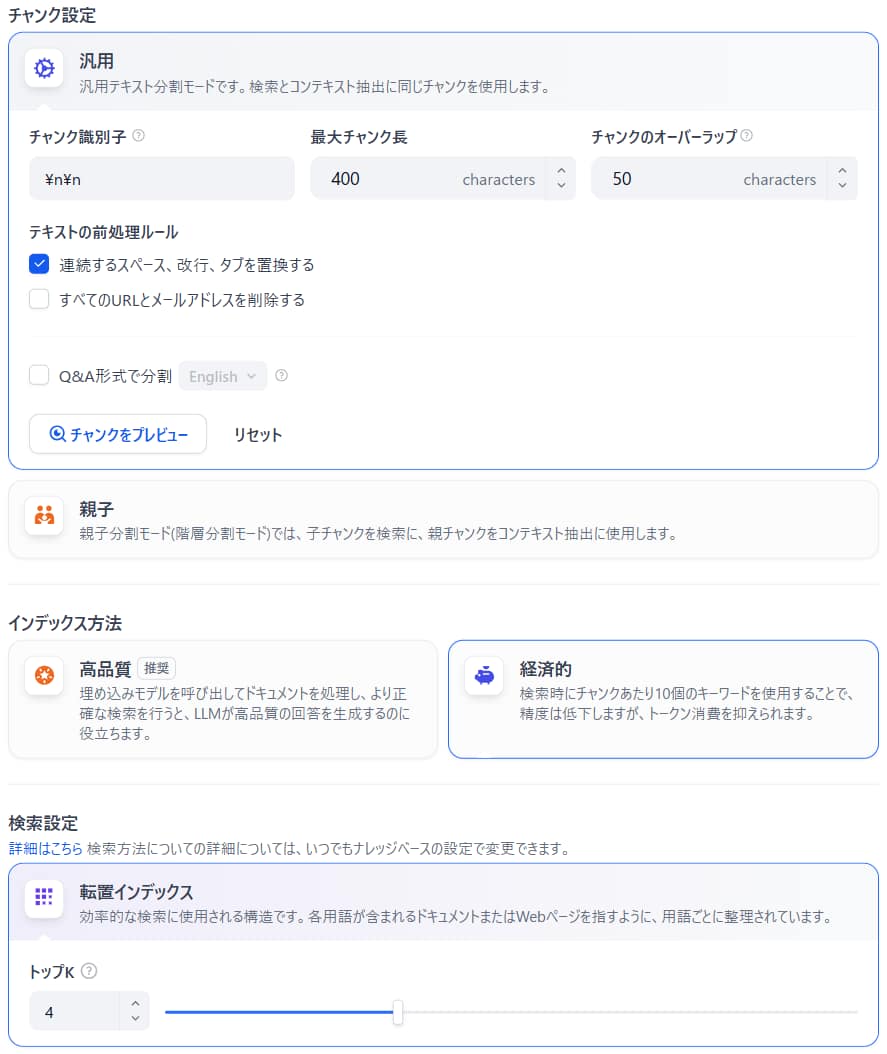The height and width of the screenshot is (1054, 887).
Task: Click the トップK slider handle
Action: point(398,1012)
